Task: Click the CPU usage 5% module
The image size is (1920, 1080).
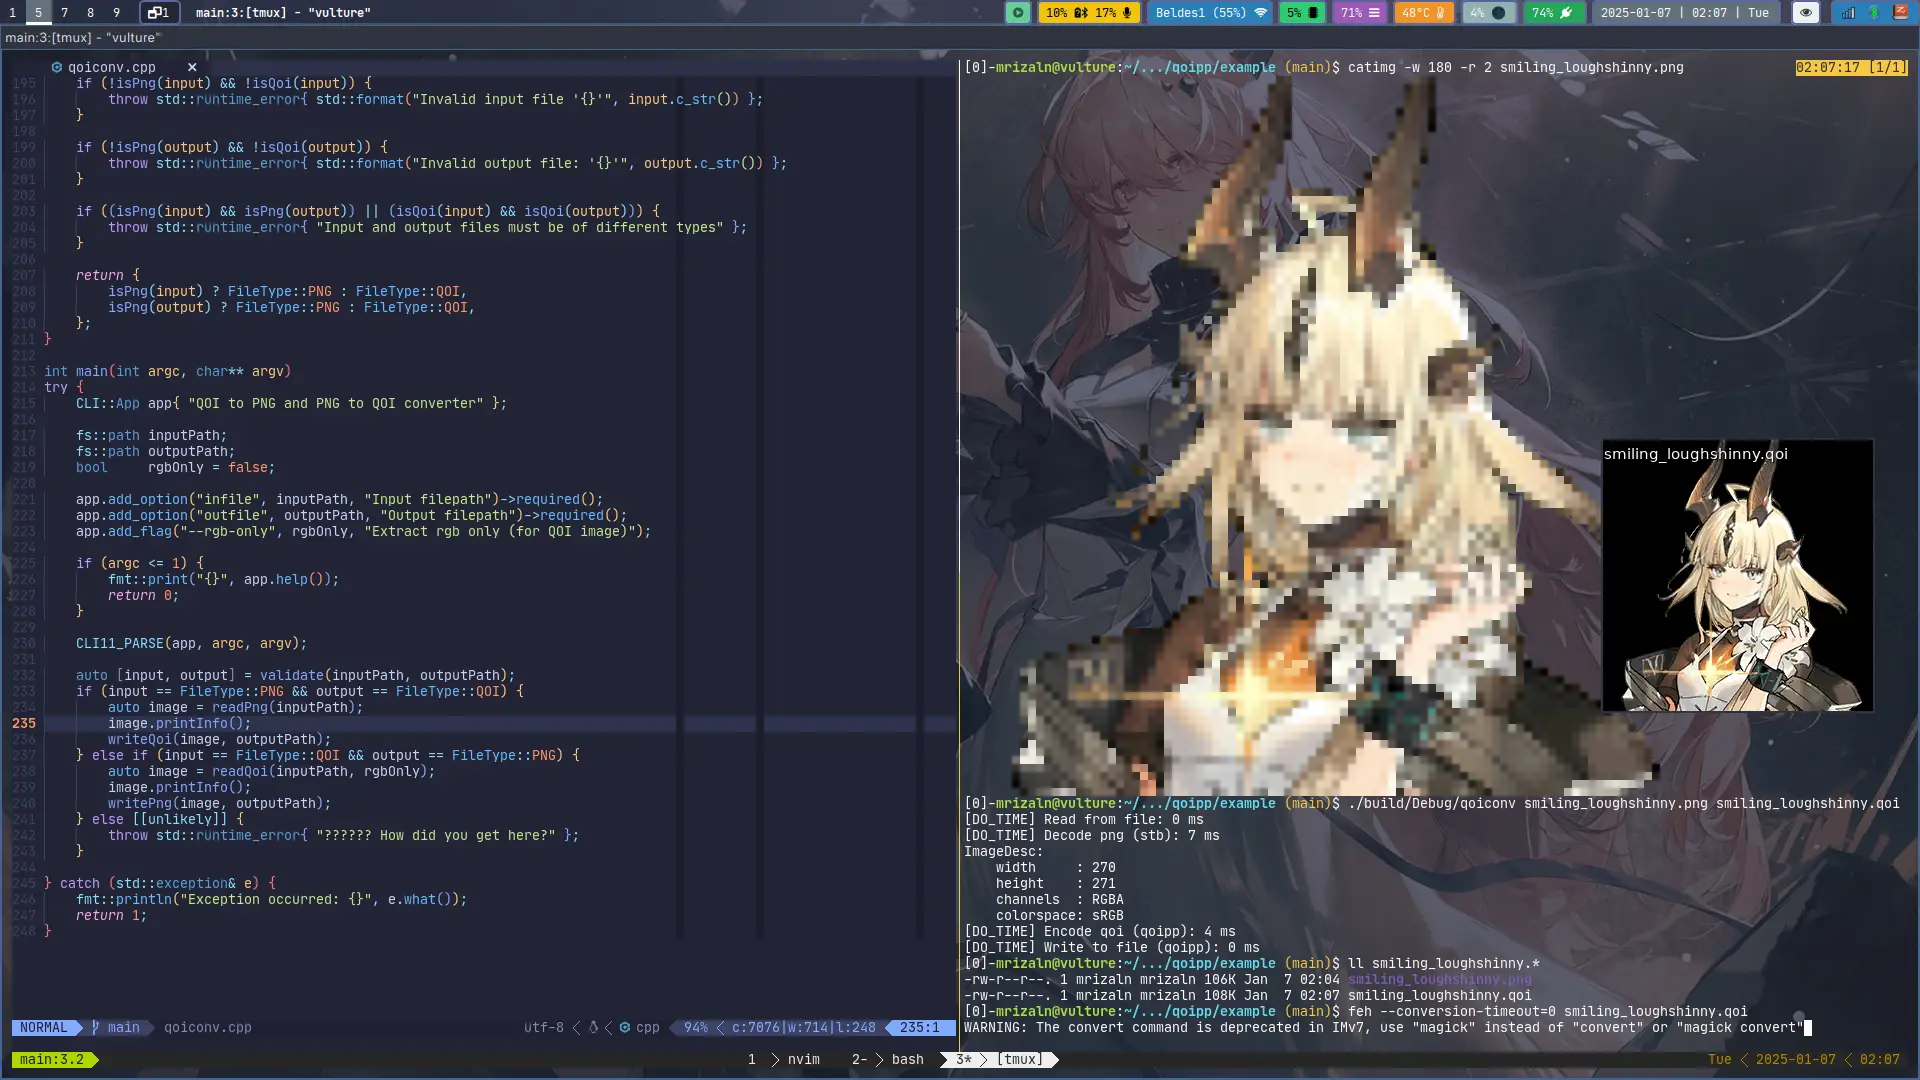Action: click(x=1303, y=13)
